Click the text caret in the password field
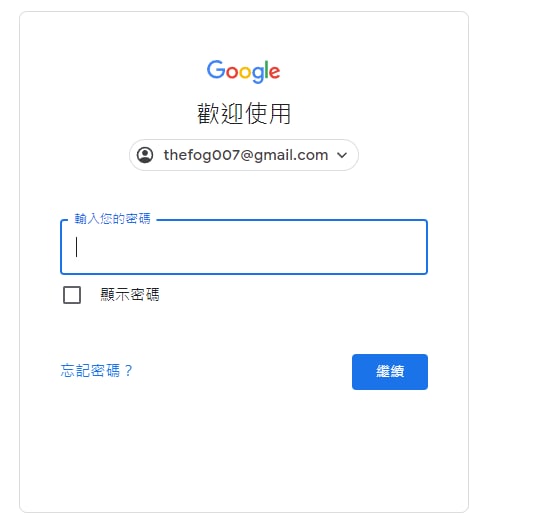 tap(77, 247)
